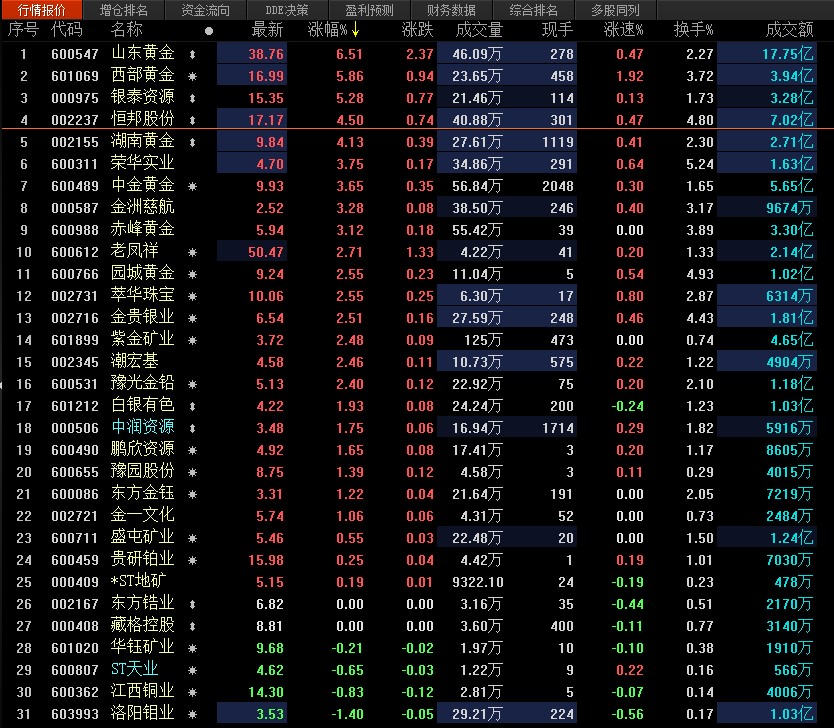Sort by the 涨幅% column header
Image resolution: width=834 pixels, height=728 pixels.
pyautogui.click(x=327, y=30)
